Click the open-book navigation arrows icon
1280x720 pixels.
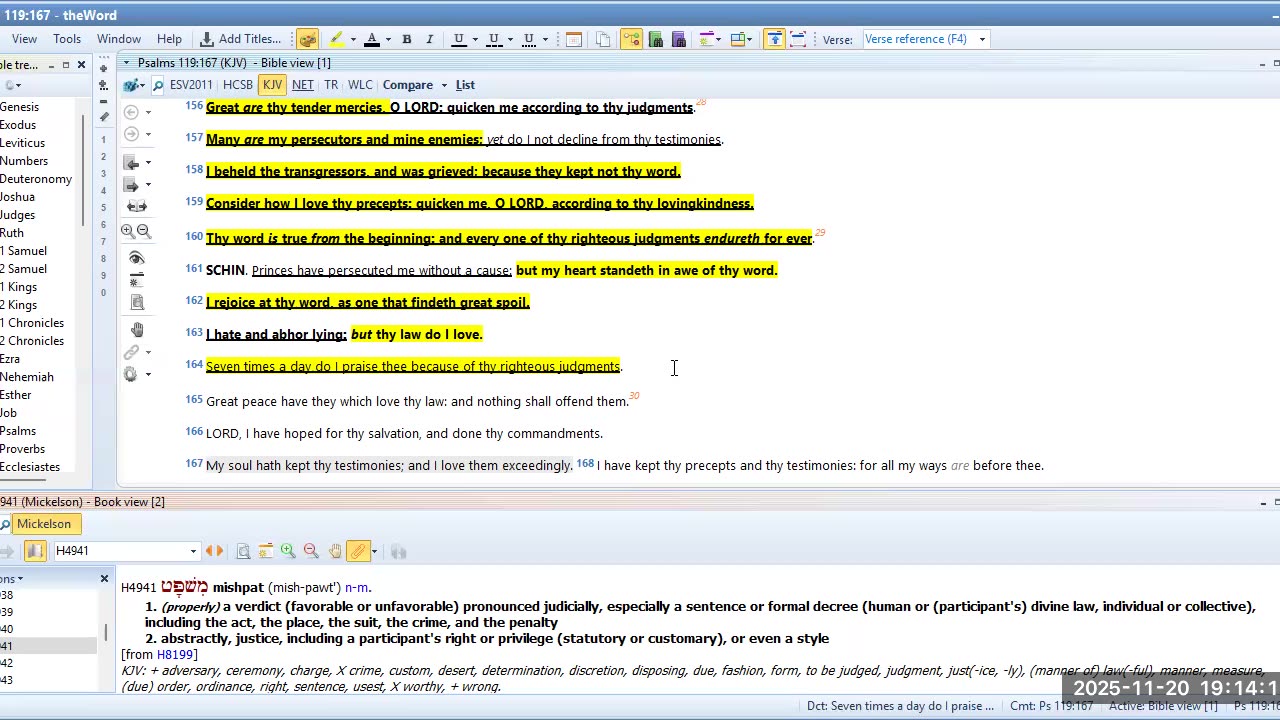click(137, 206)
